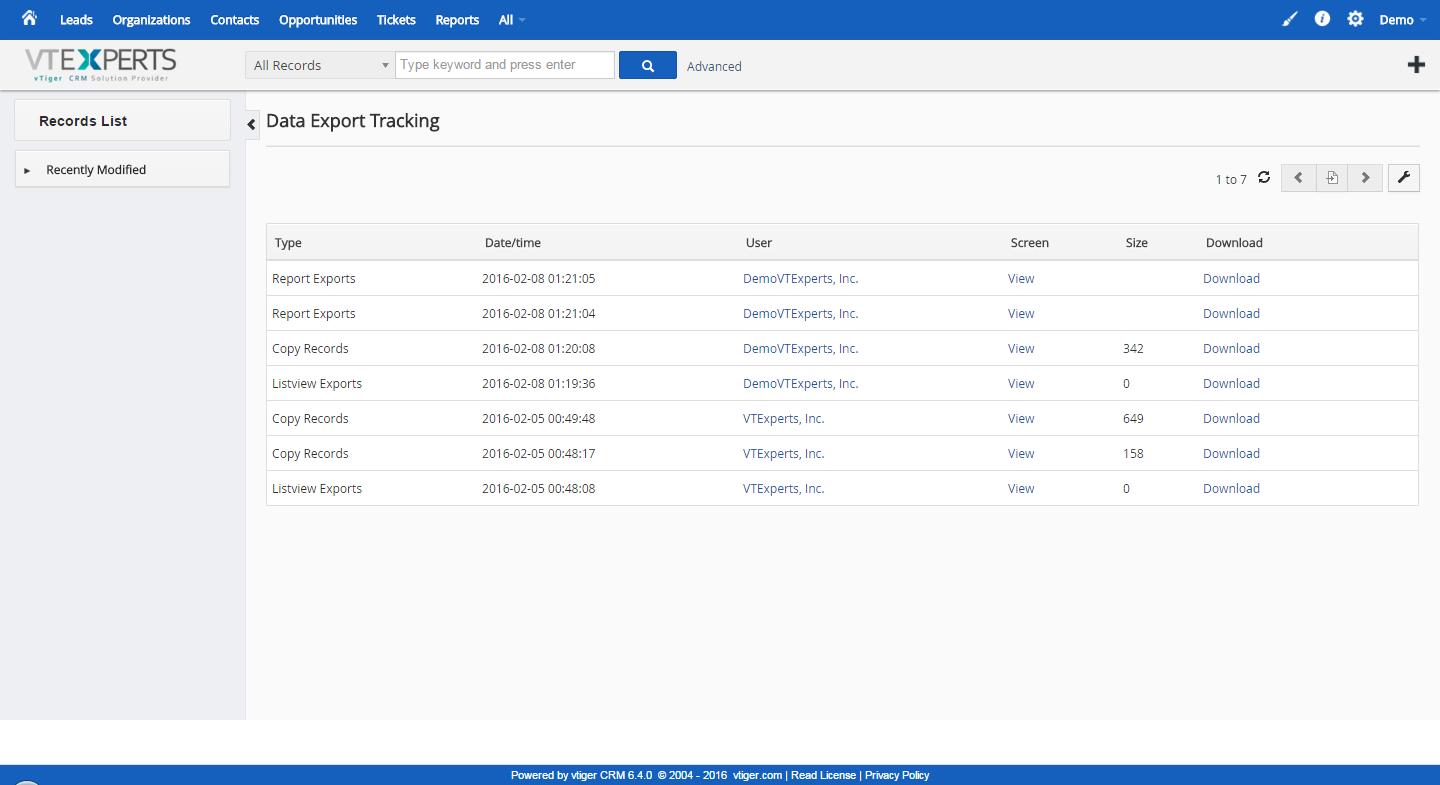Viewport: 1440px width, 785px height.
Task: Open the Privacy Policy footer link
Action: 897,775
